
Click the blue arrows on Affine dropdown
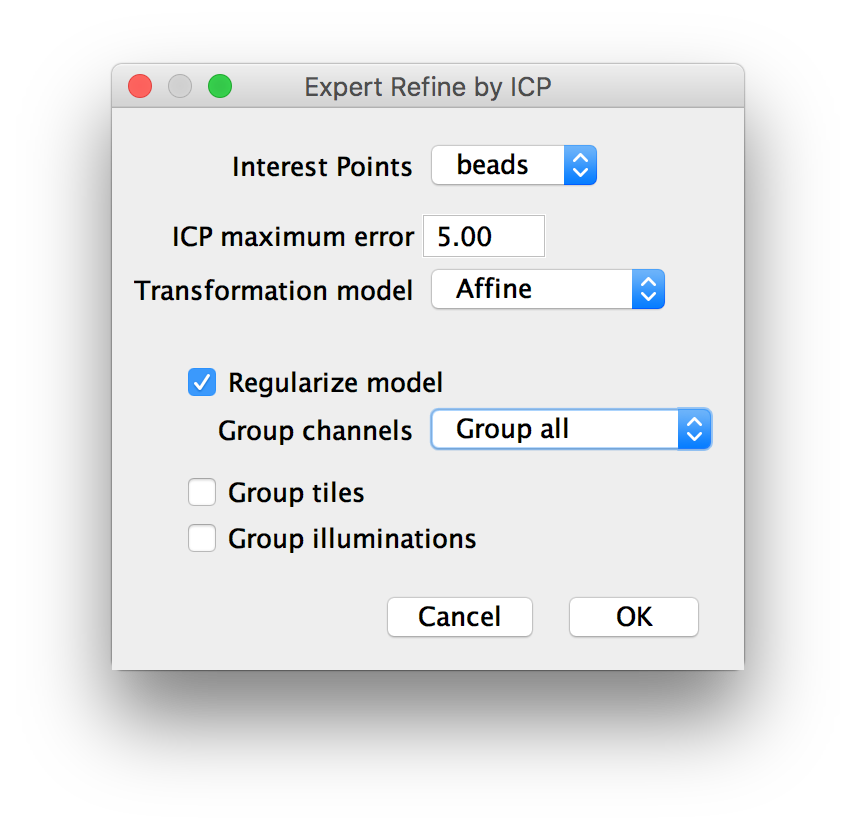(648, 289)
